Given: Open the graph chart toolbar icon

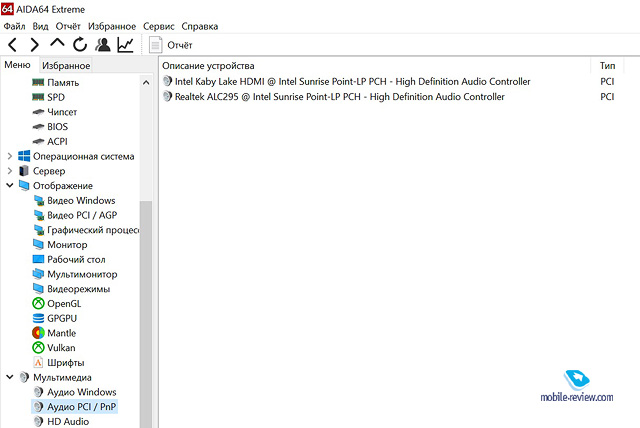Looking at the screenshot, I should click(x=125, y=45).
